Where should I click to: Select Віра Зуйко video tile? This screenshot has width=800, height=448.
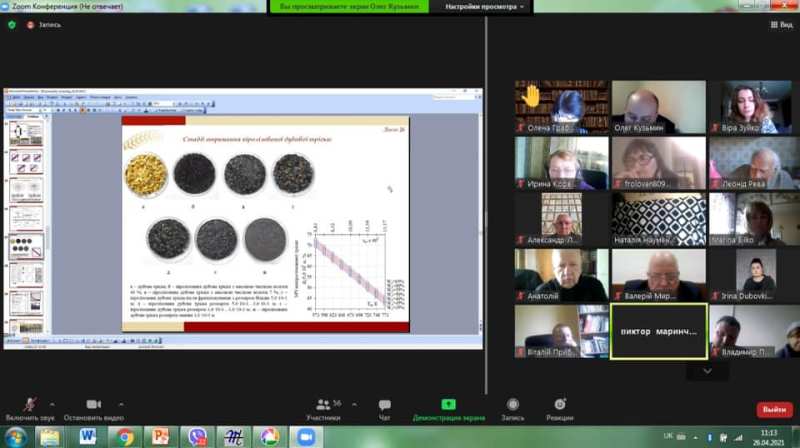tap(755, 107)
